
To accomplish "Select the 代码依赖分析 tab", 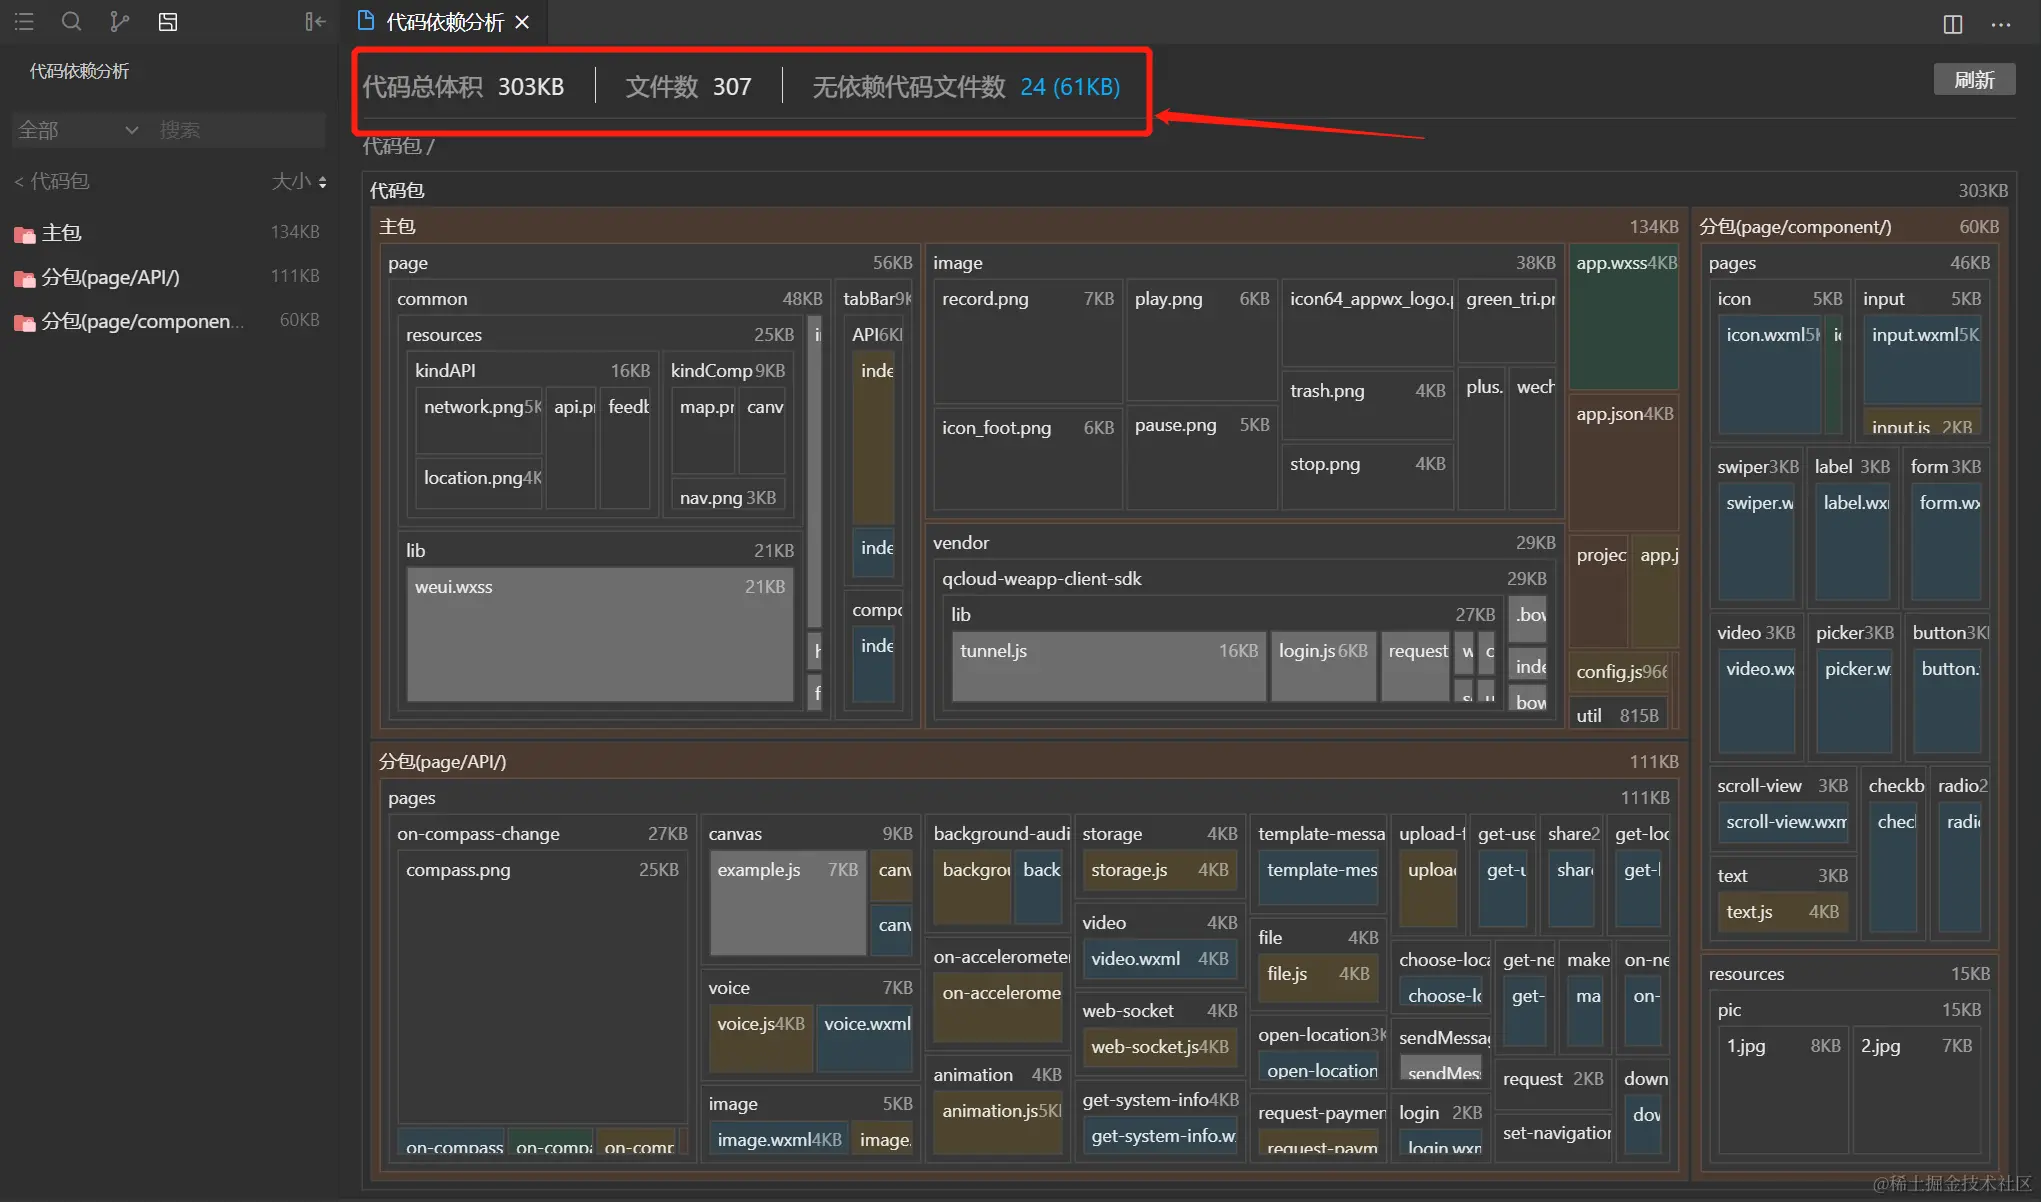I will click(443, 22).
